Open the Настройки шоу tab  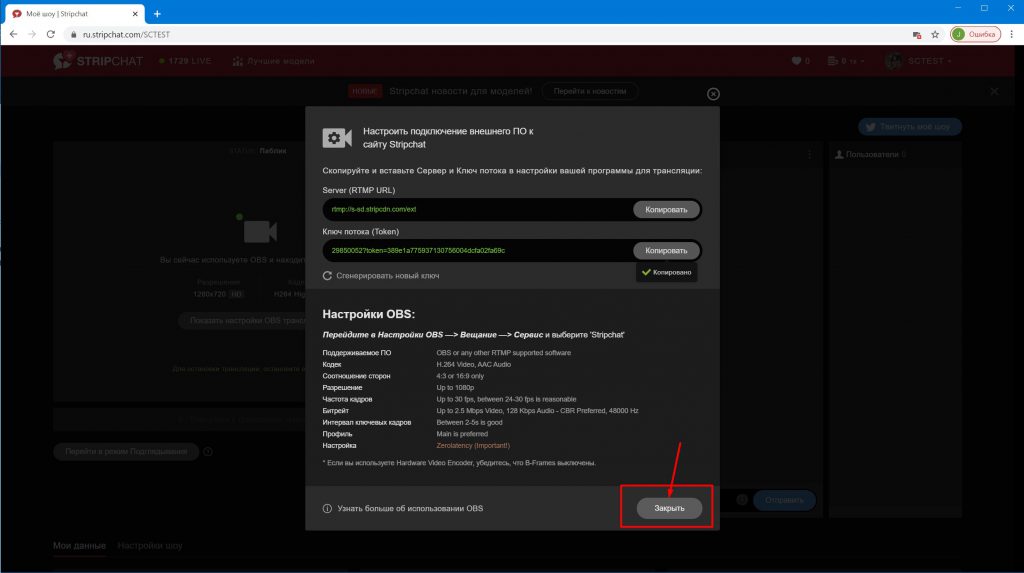pyautogui.click(x=150, y=546)
